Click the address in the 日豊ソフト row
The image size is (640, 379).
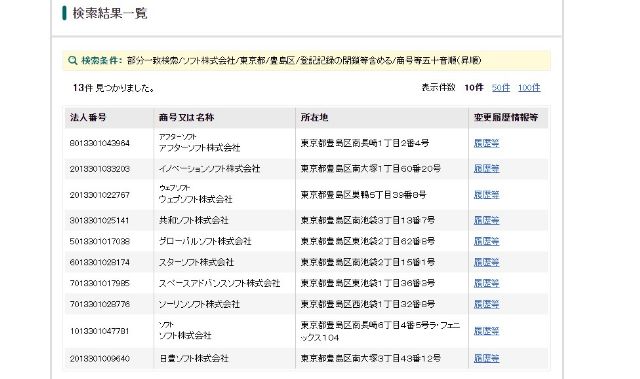point(371,359)
